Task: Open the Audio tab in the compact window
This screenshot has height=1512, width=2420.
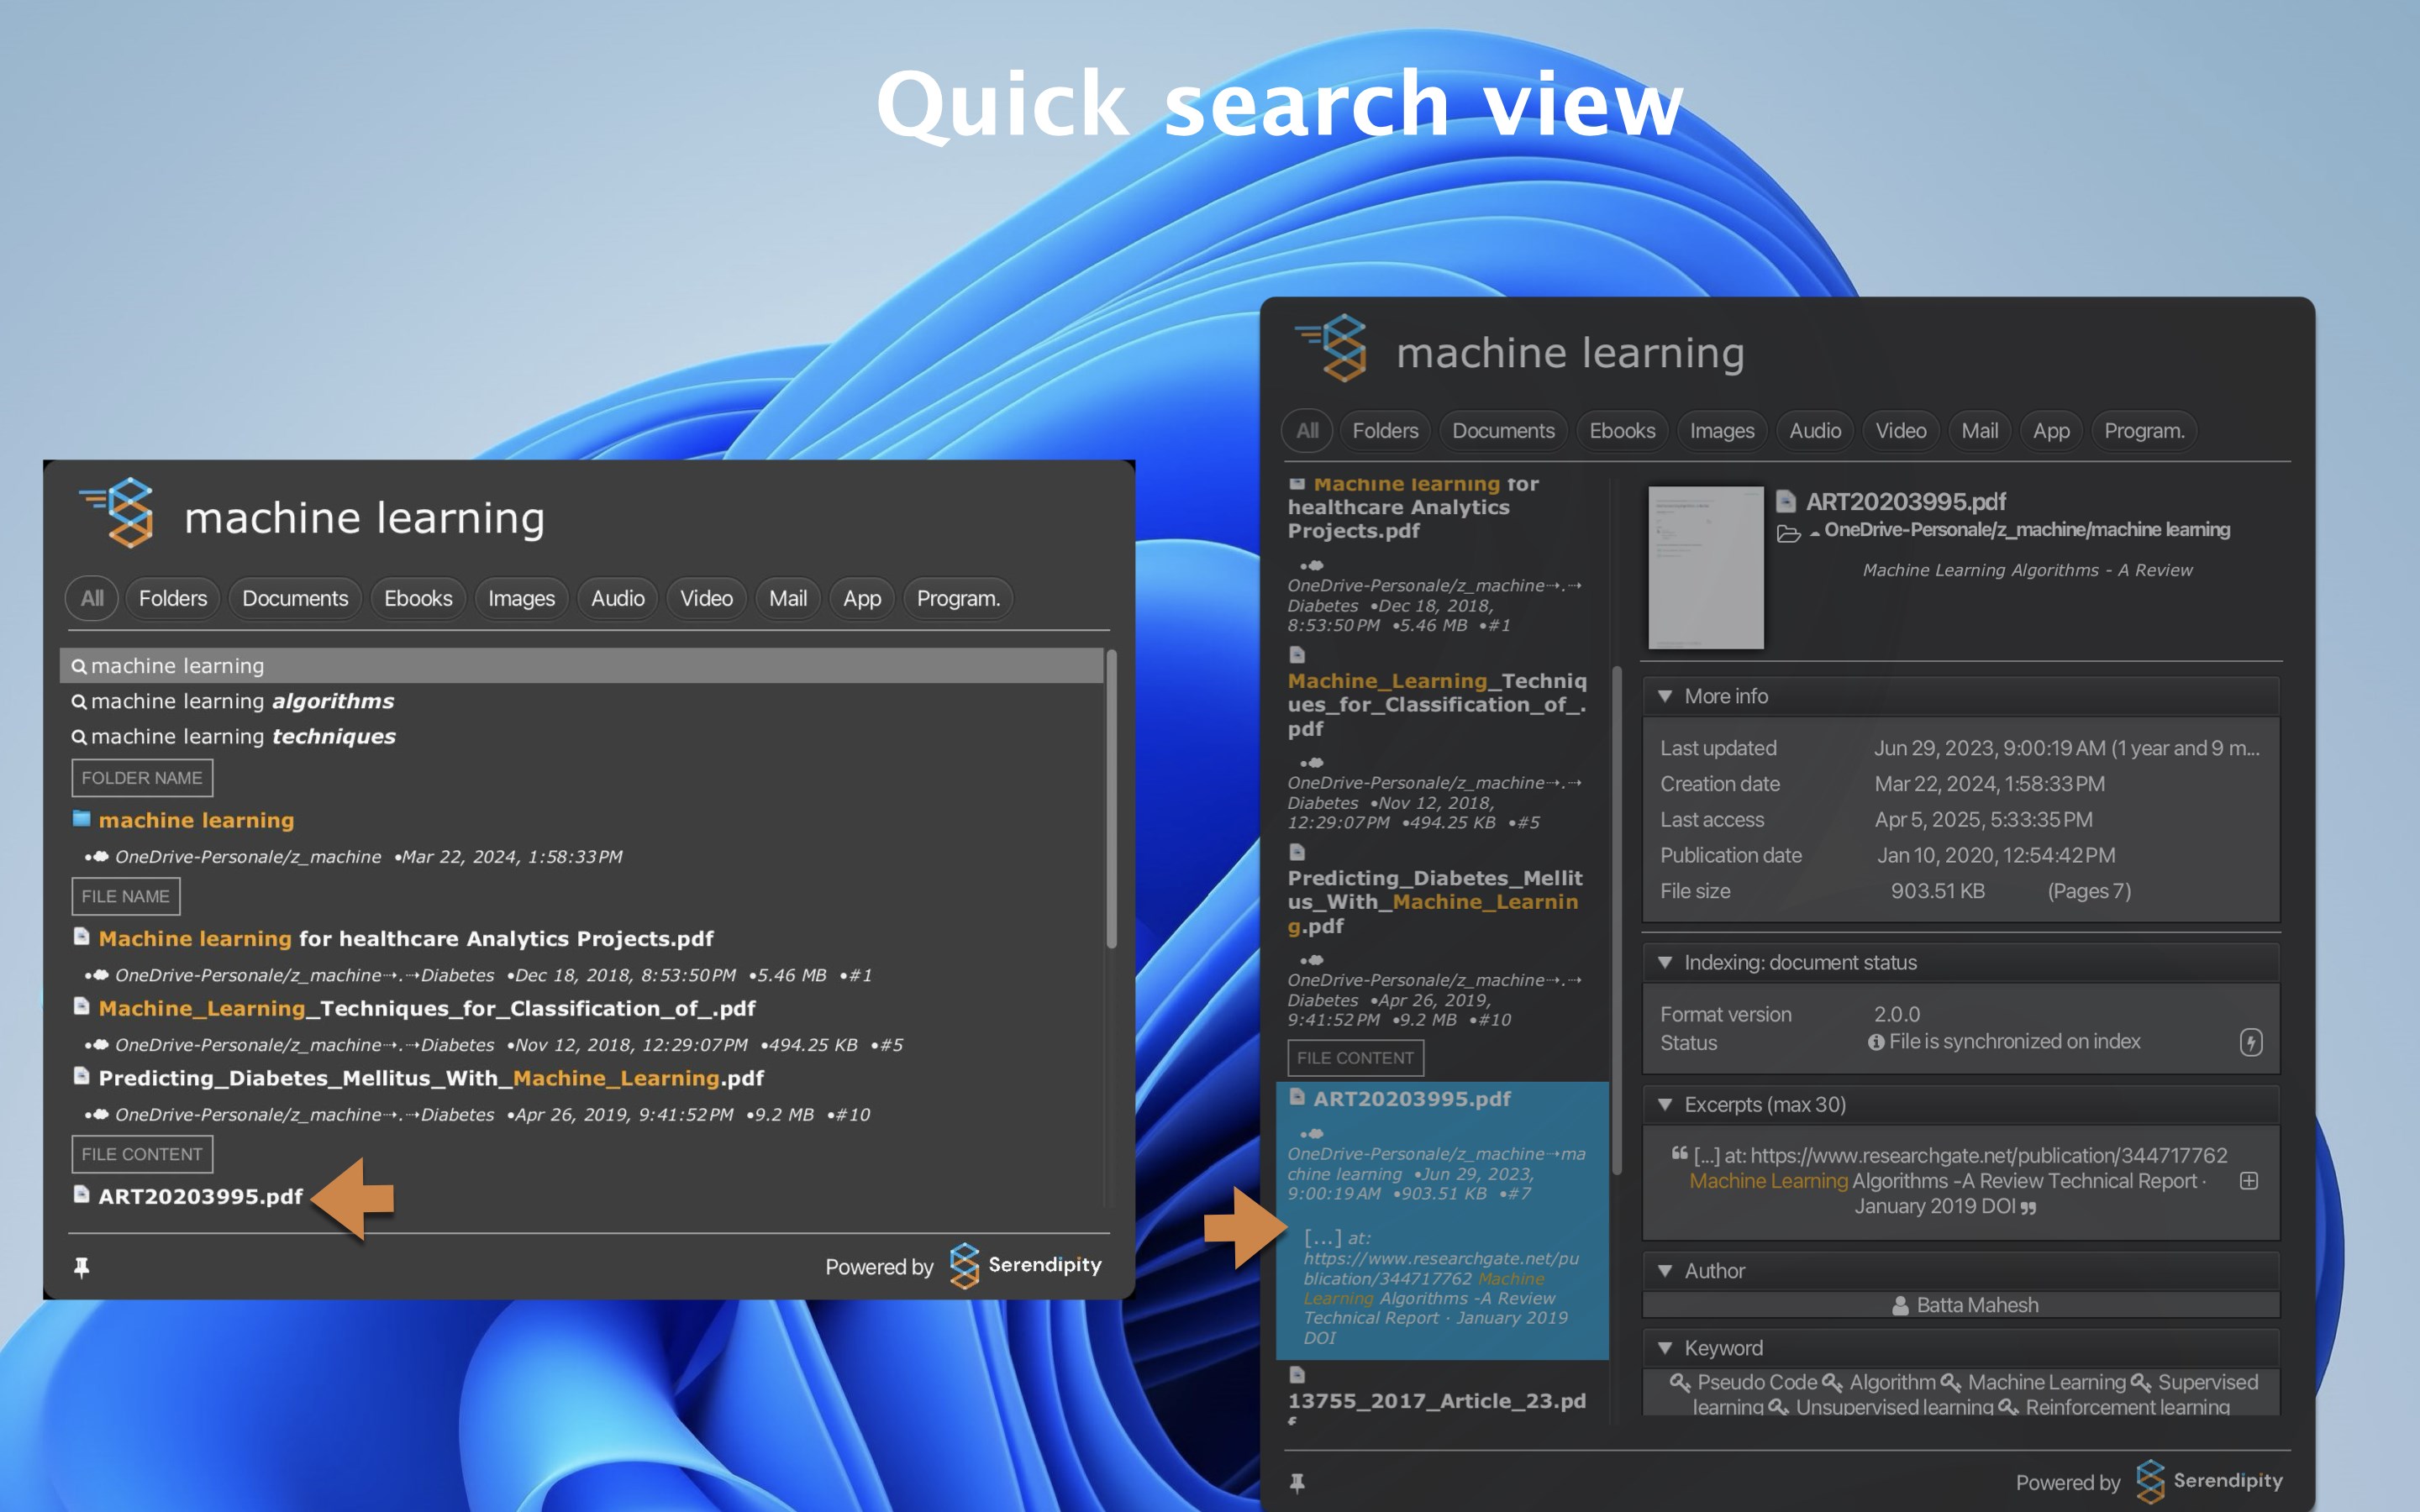Action: [x=618, y=598]
